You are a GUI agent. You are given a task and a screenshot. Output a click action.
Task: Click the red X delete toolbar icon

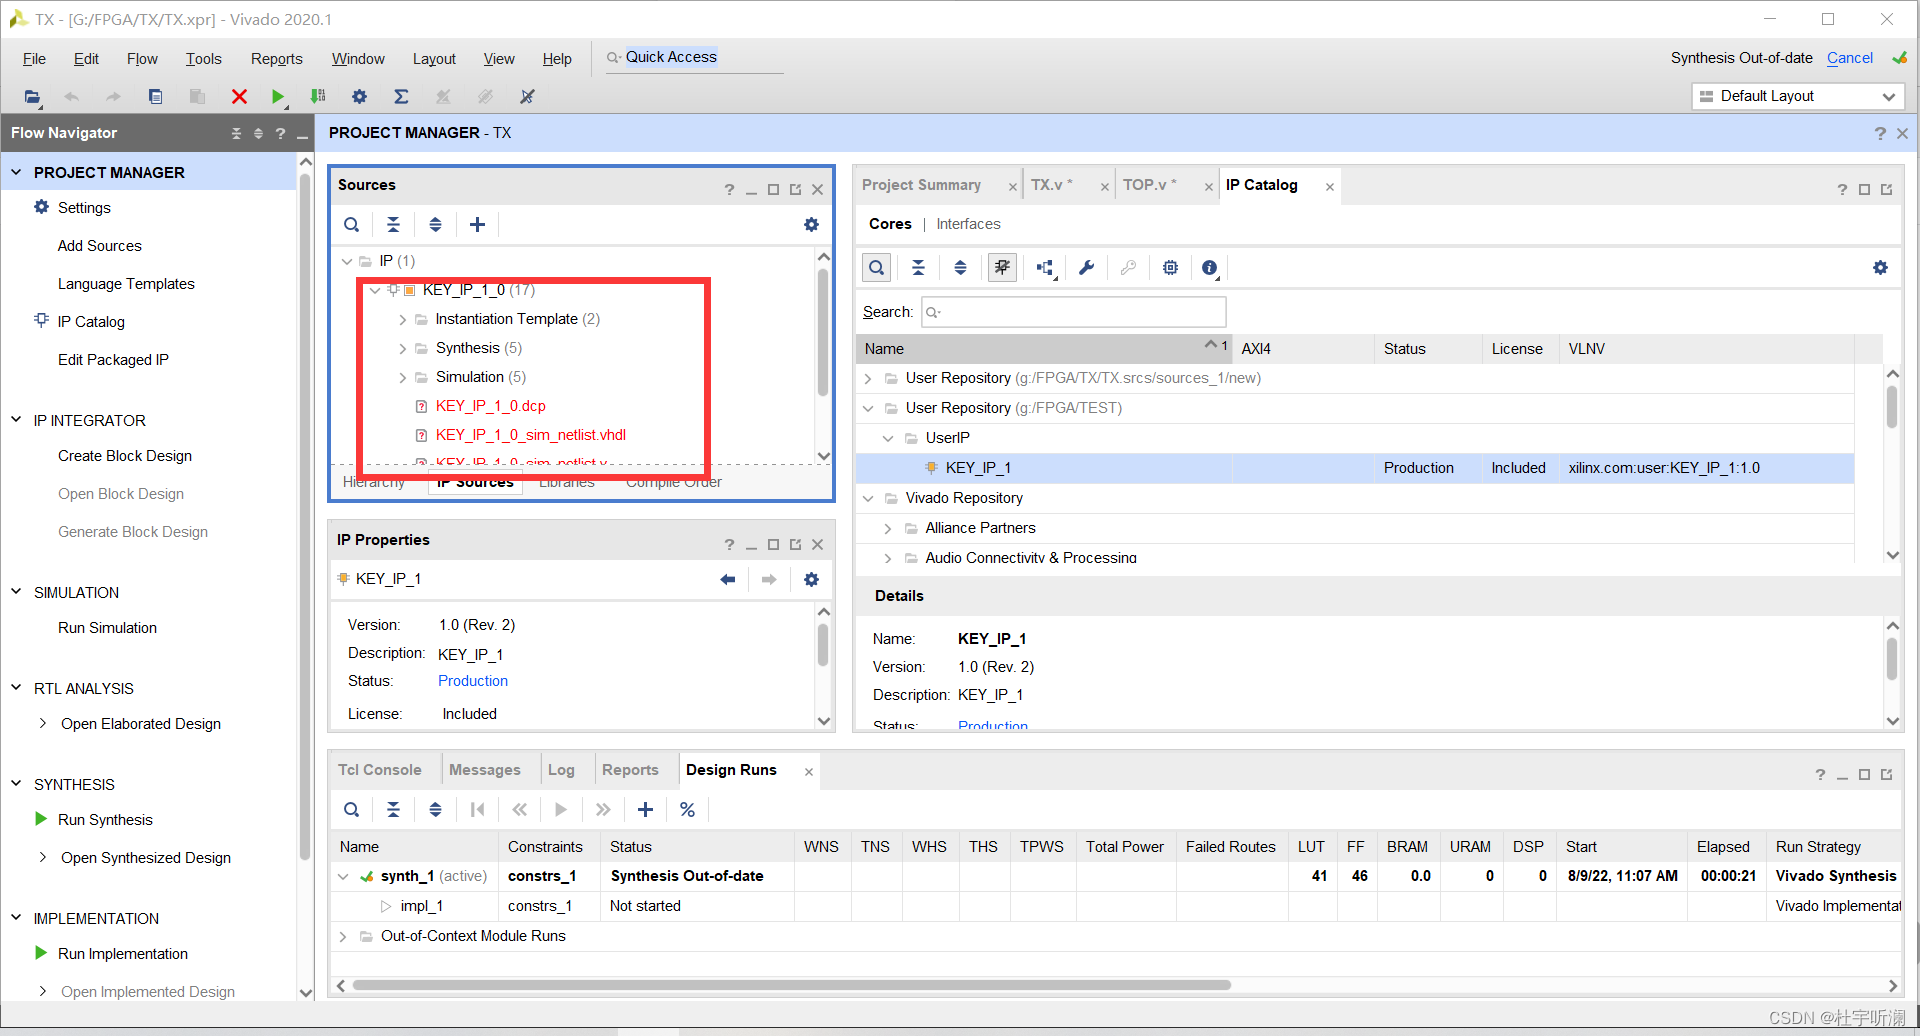point(239,97)
